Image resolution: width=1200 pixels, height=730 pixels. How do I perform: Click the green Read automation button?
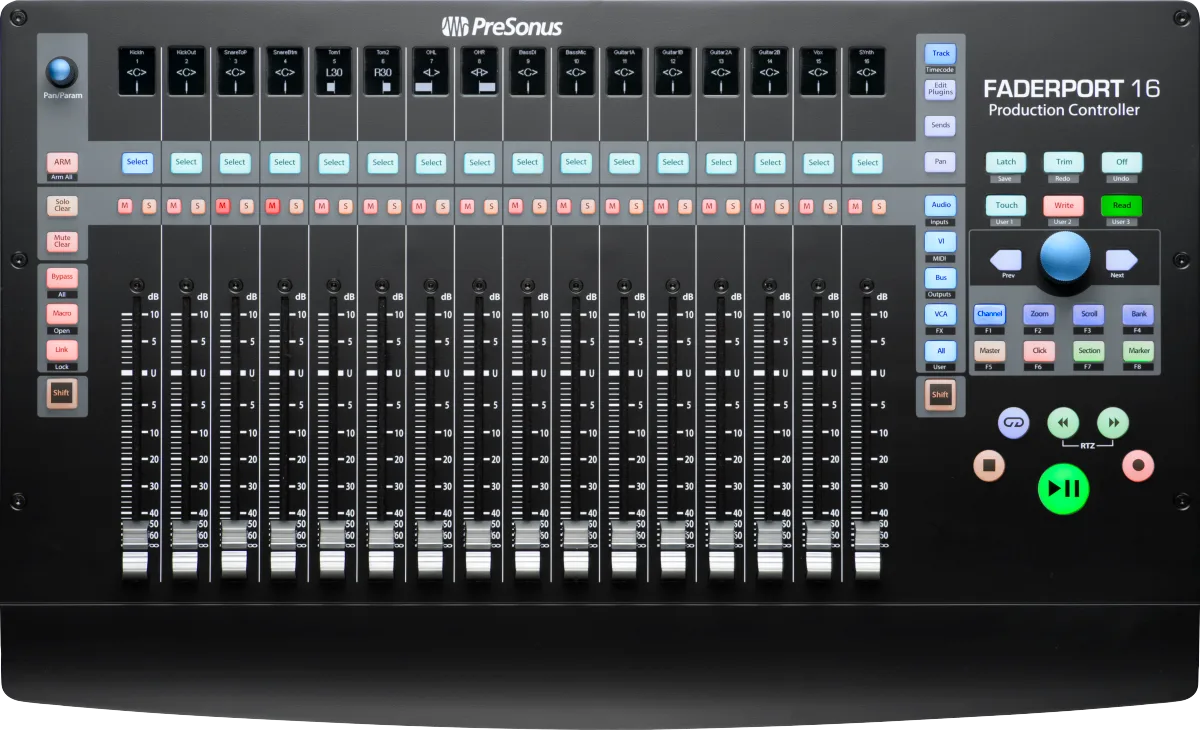(1122, 206)
